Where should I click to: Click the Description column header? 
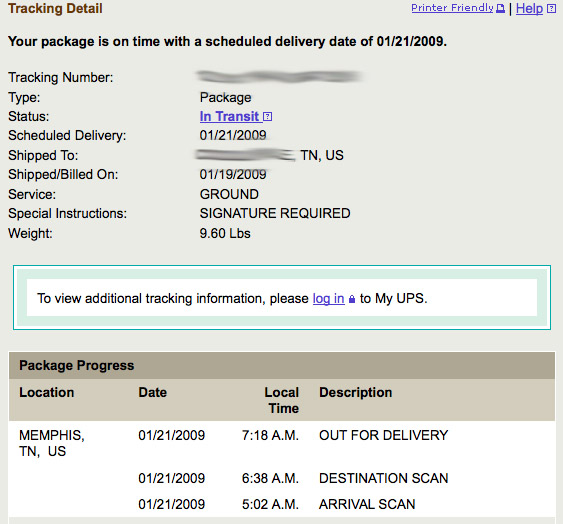[355, 392]
